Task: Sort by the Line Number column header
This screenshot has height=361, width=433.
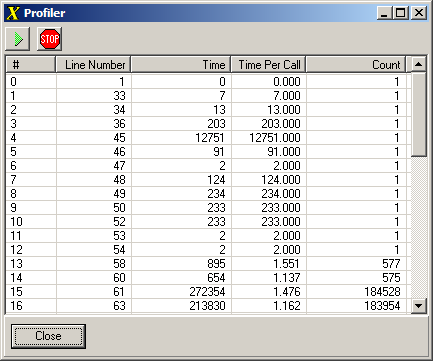Action: click(x=93, y=64)
